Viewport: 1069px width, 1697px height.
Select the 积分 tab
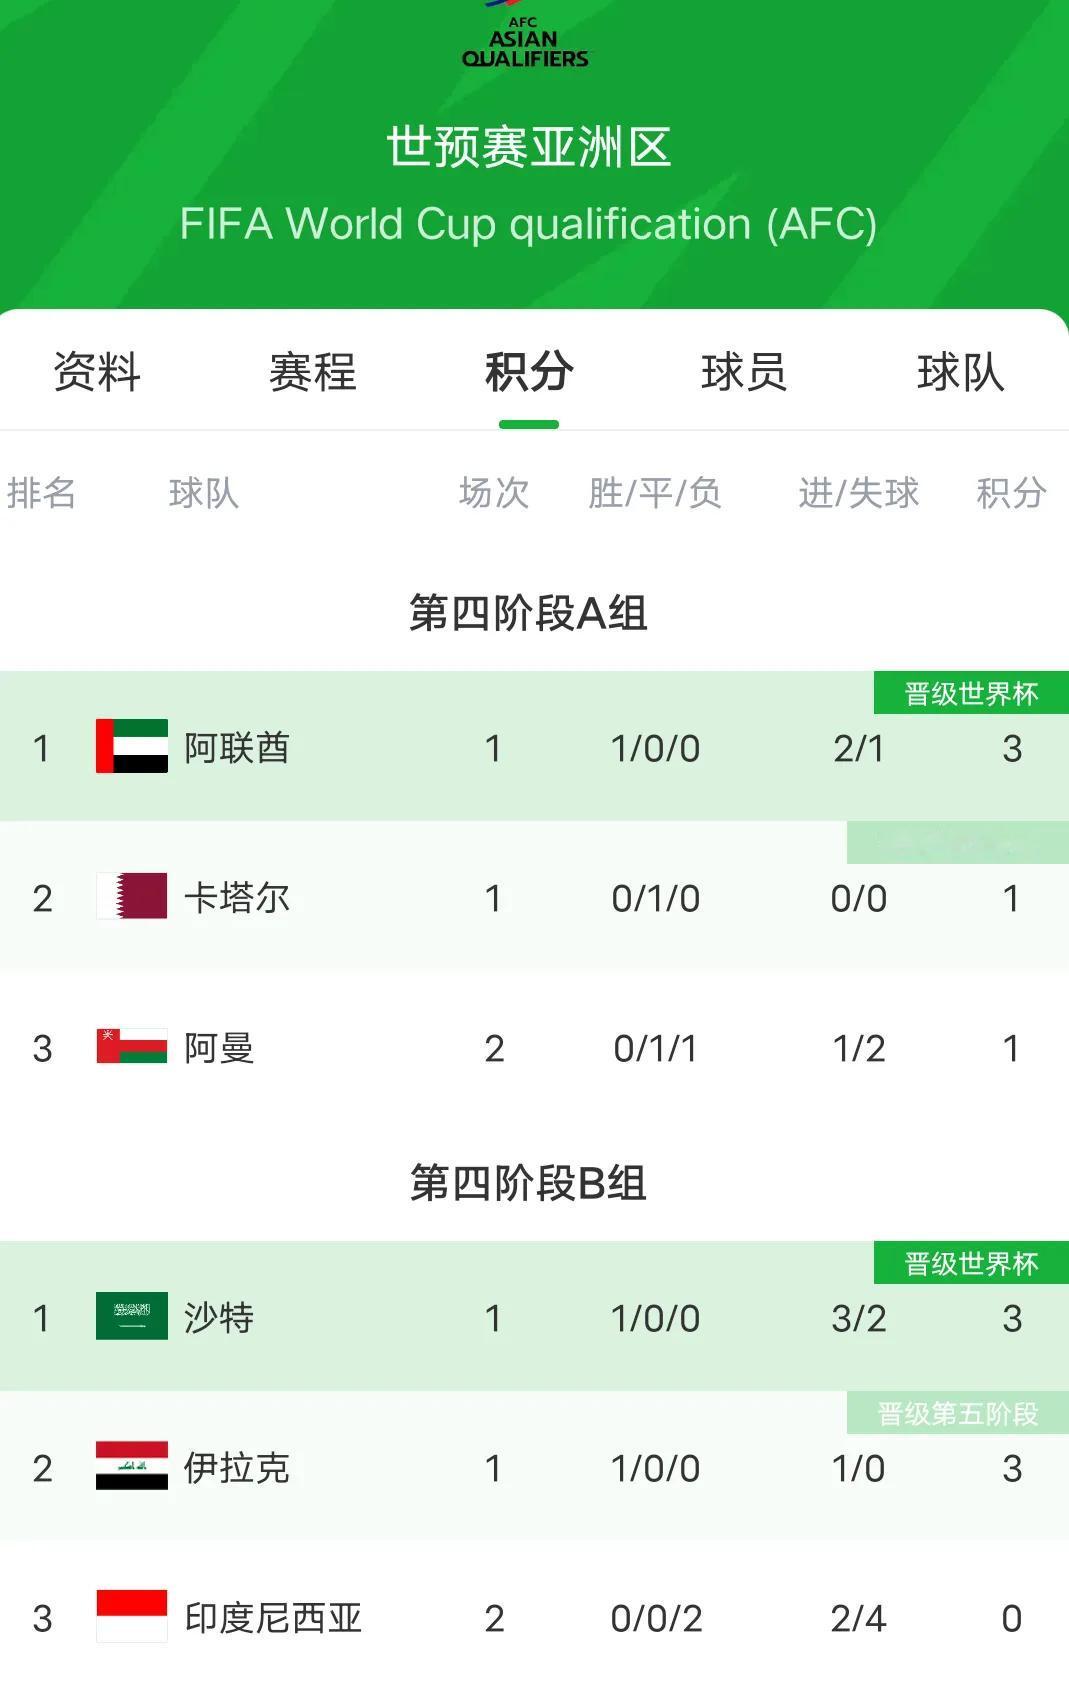point(529,372)
